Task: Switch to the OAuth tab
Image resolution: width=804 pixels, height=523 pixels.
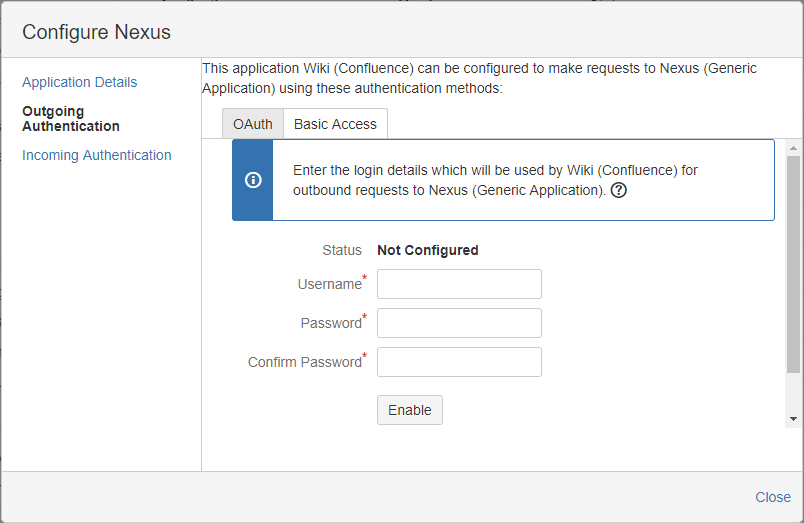Action: tap(253, 124)
